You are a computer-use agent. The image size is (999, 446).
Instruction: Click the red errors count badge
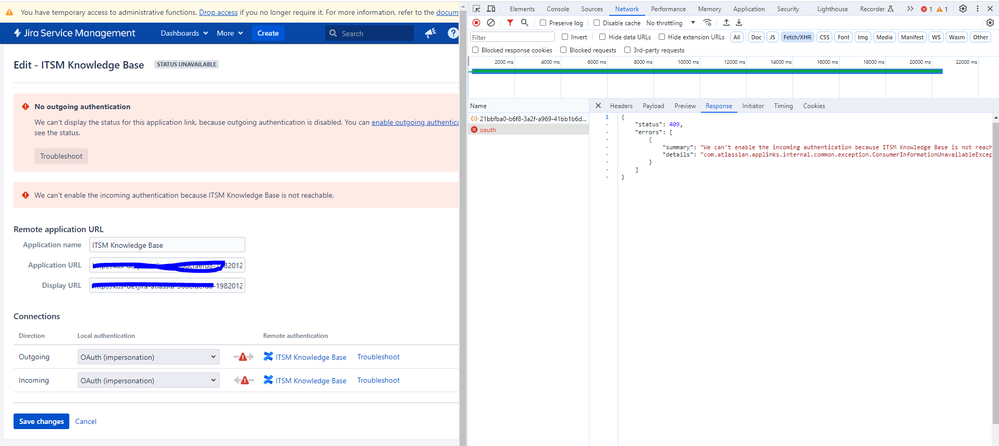(926, 9)
